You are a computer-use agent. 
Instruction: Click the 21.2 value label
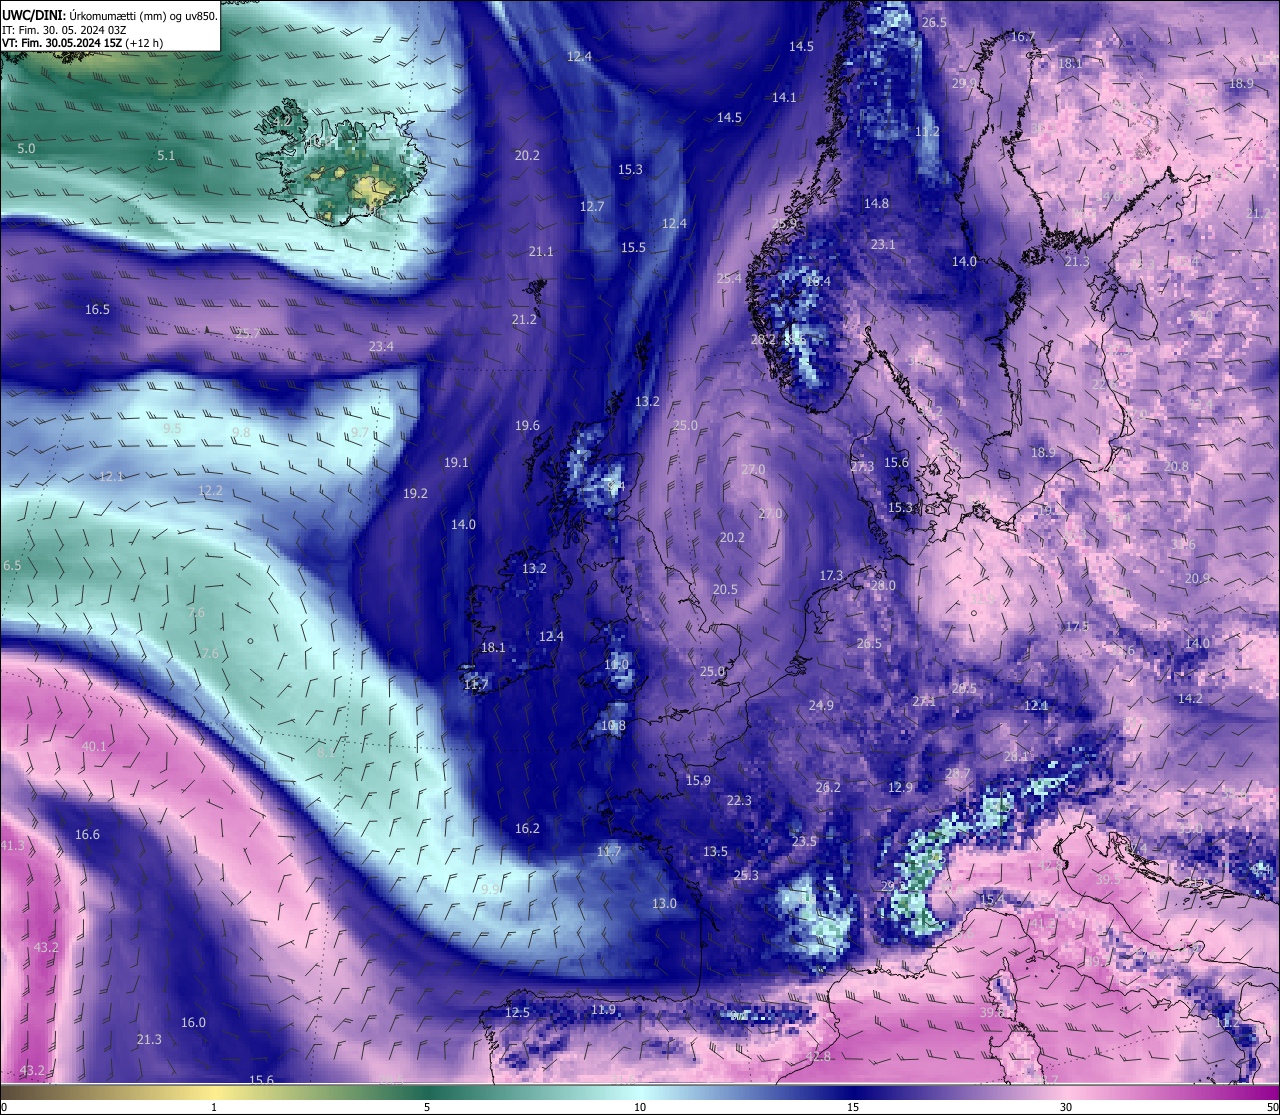tap(524, 320)
